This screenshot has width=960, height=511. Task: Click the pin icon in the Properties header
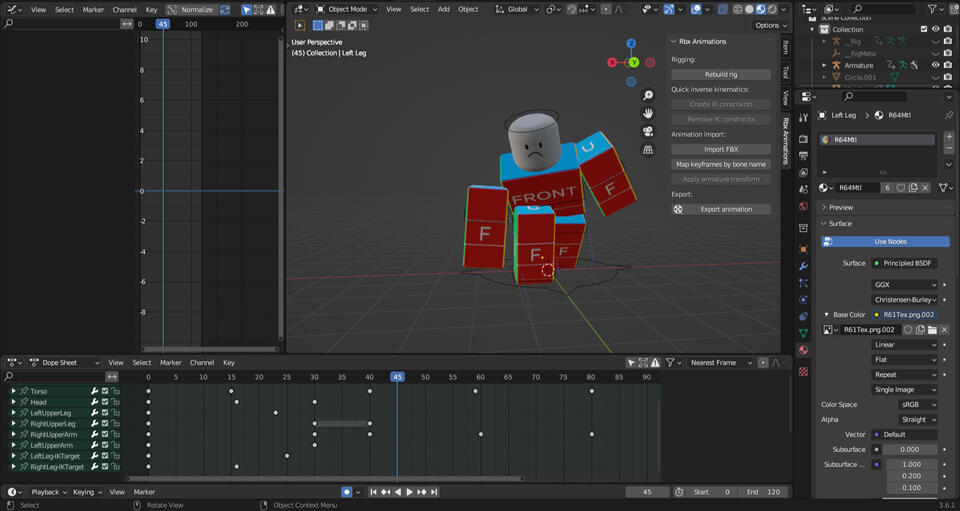(x=948, y=115)
